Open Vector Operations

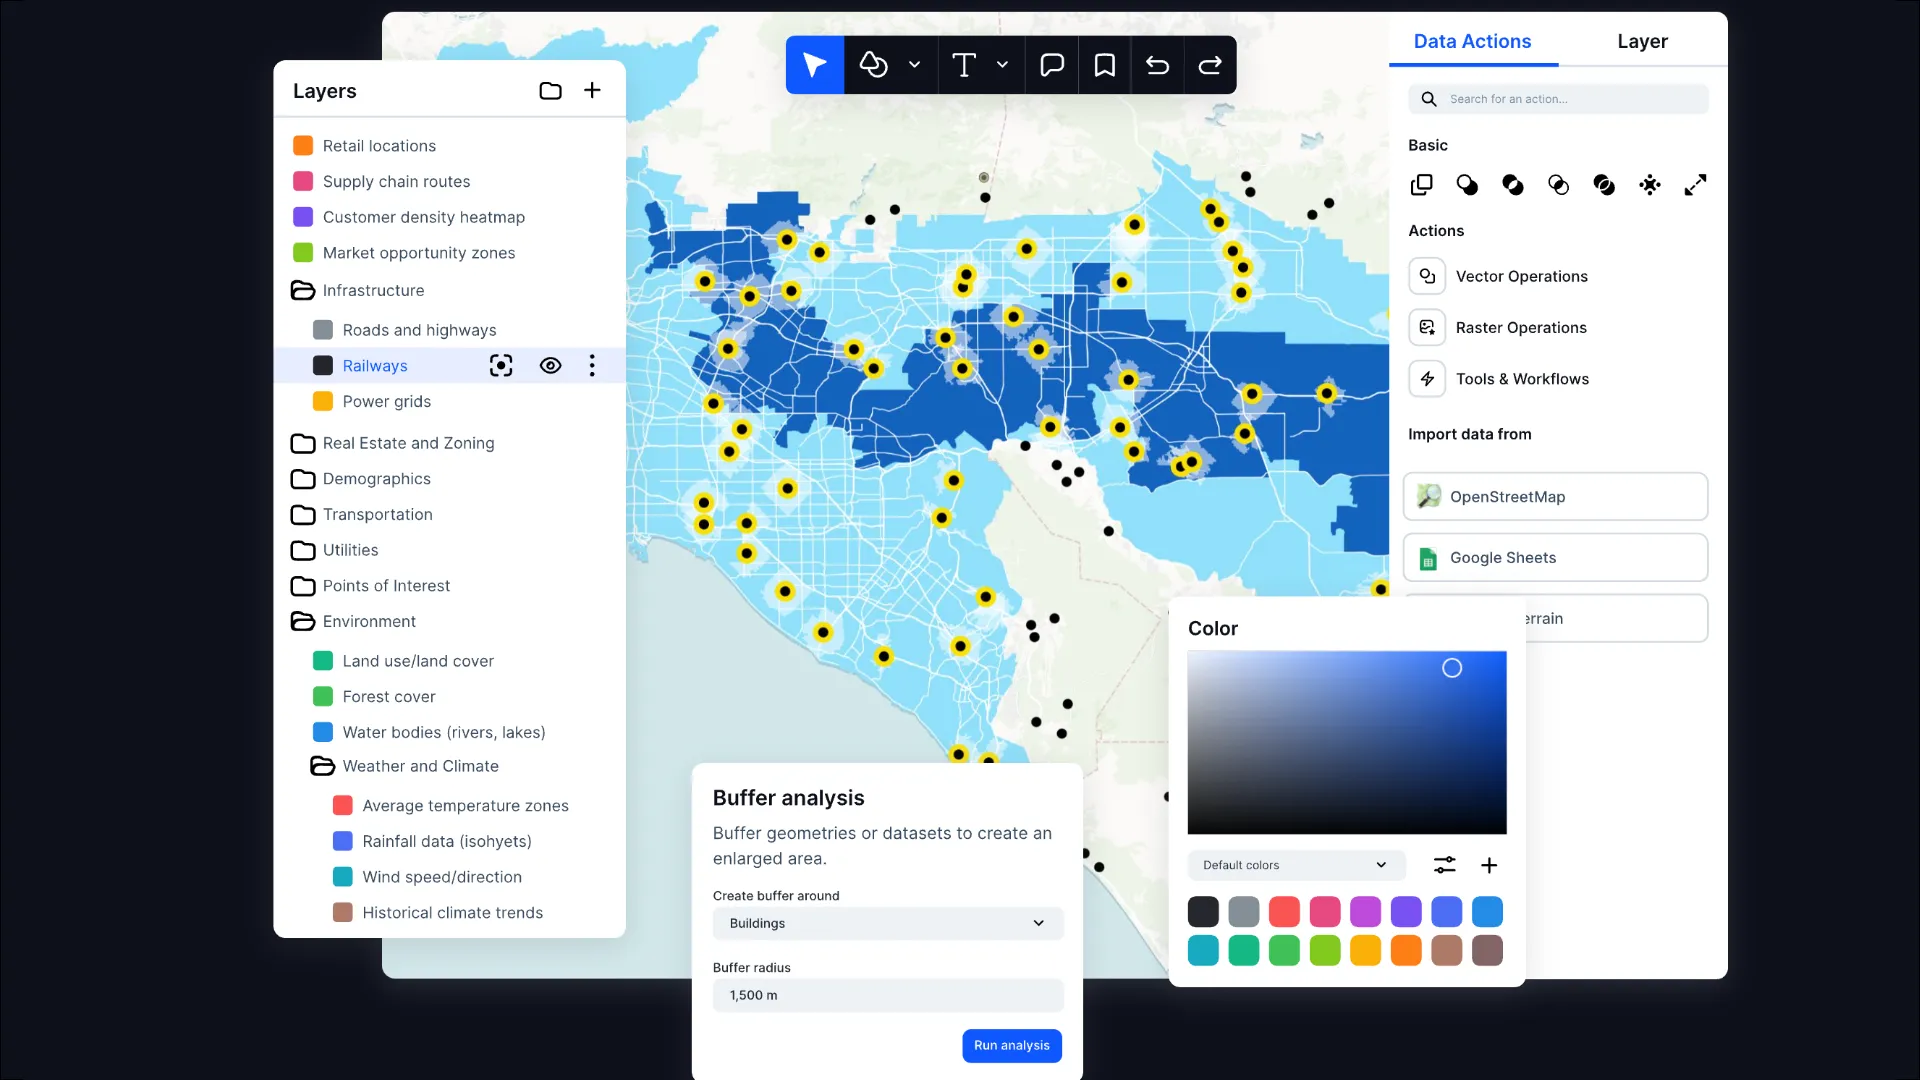tap(1521, 276)
